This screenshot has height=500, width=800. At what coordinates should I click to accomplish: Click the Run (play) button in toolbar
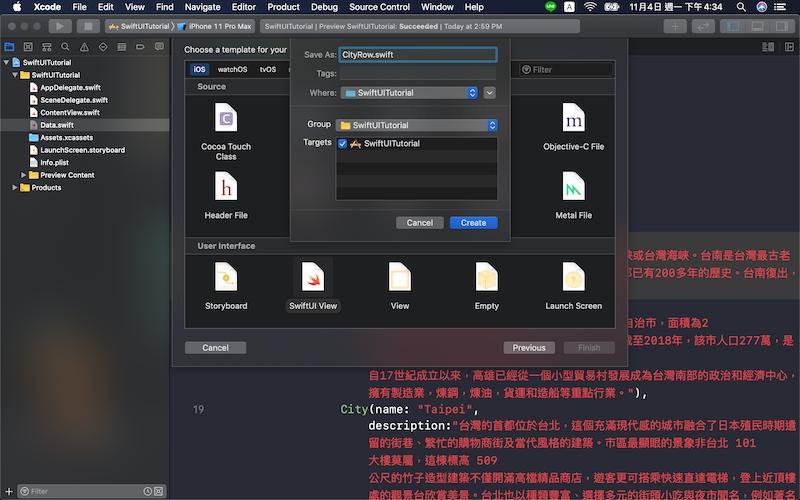[60, 26]
